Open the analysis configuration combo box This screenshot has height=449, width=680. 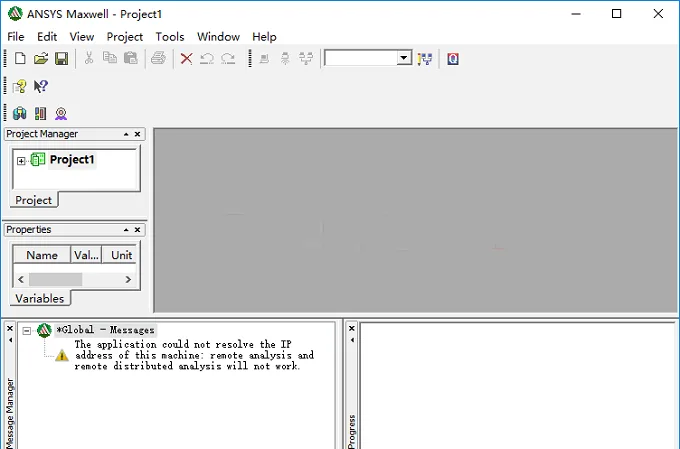(368, 58)
